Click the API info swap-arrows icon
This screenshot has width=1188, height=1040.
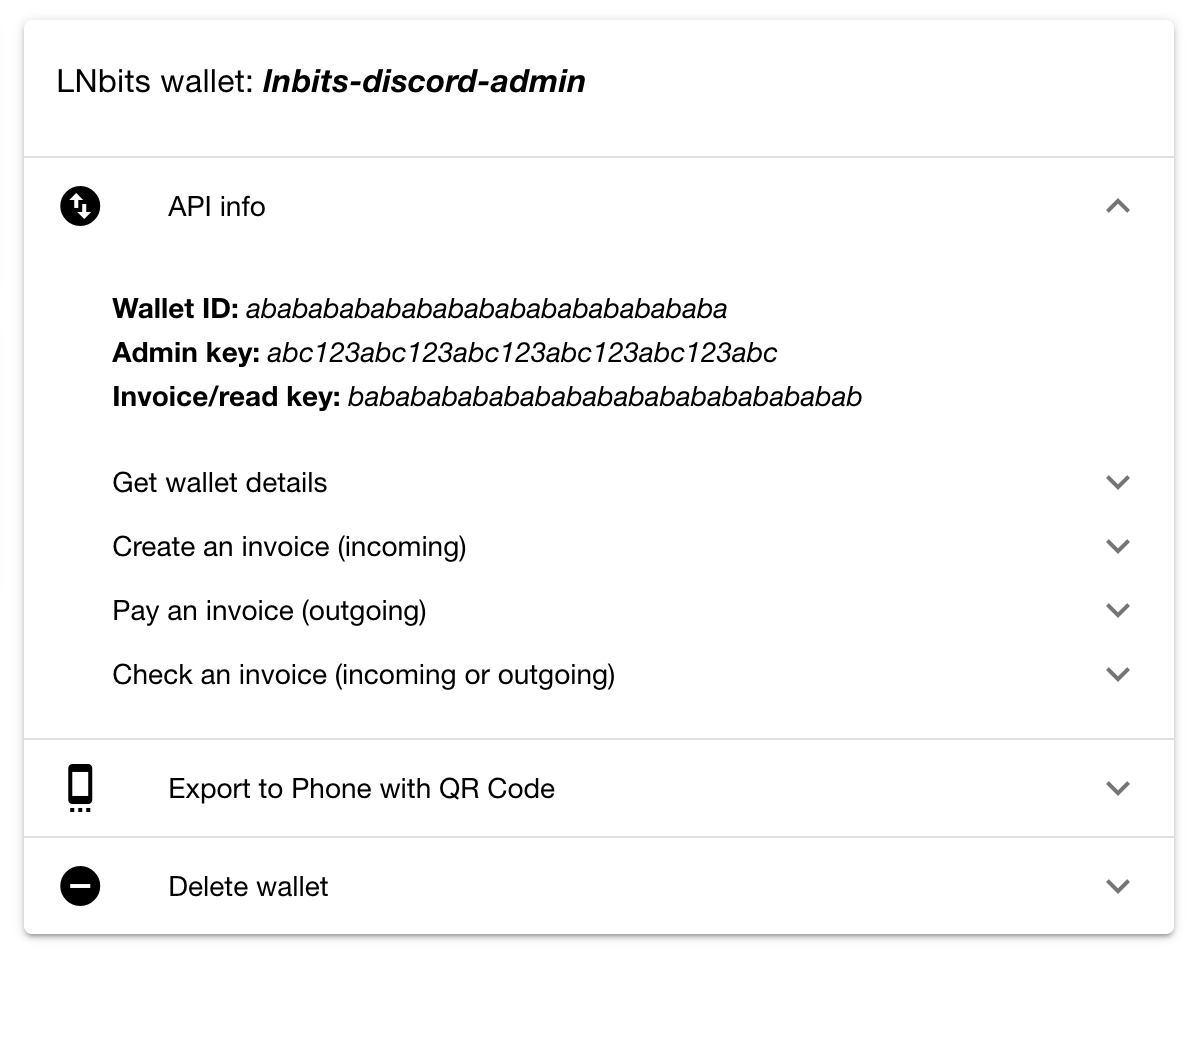[80, 206]
